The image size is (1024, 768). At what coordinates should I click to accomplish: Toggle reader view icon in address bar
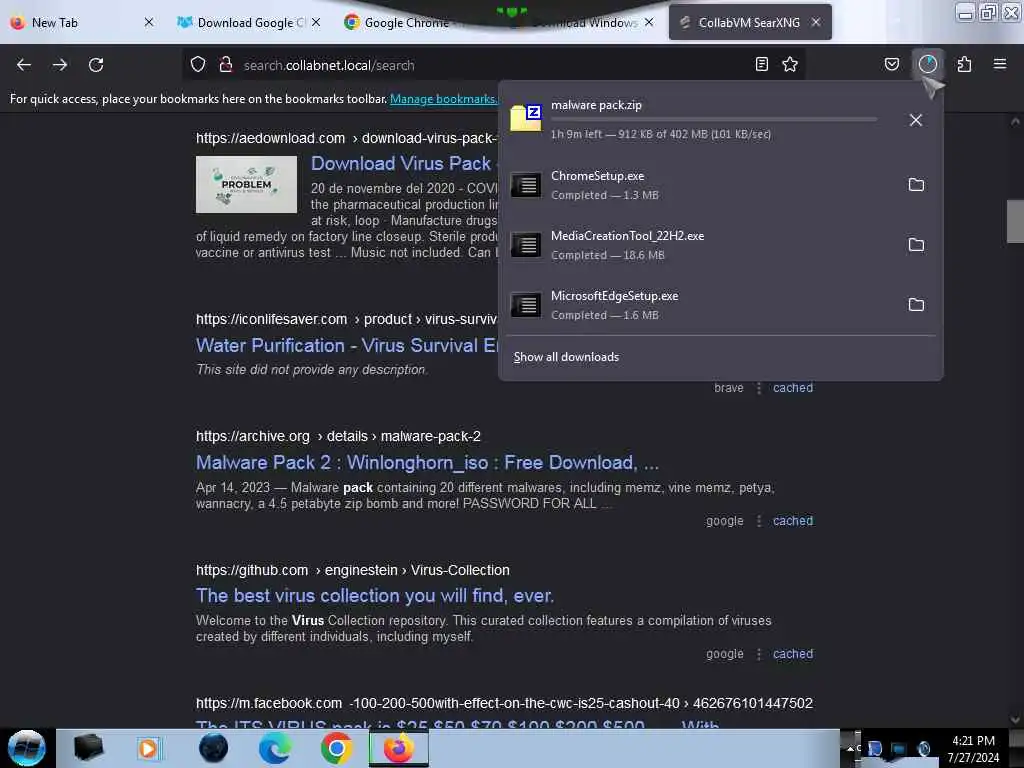[x=761, y=64]
